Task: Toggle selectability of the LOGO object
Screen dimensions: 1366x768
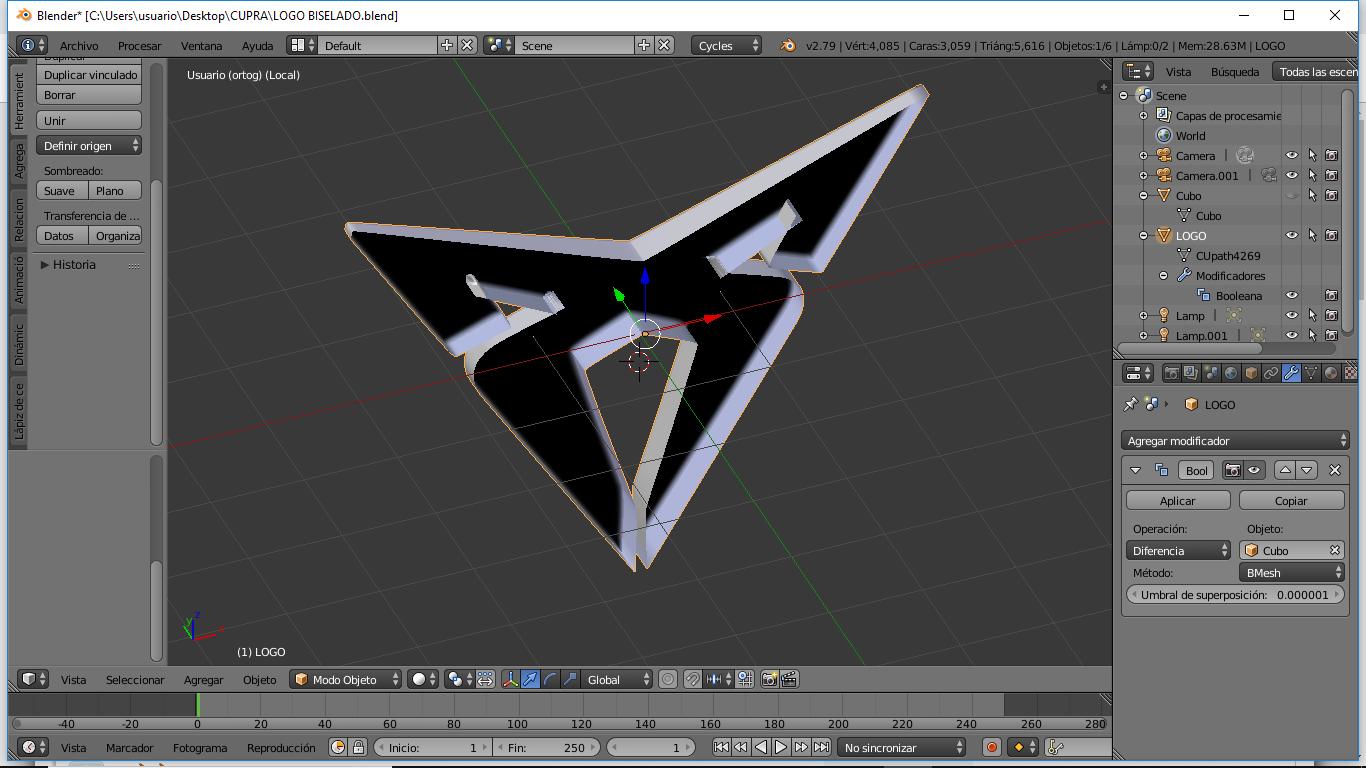Action: 1312,235
